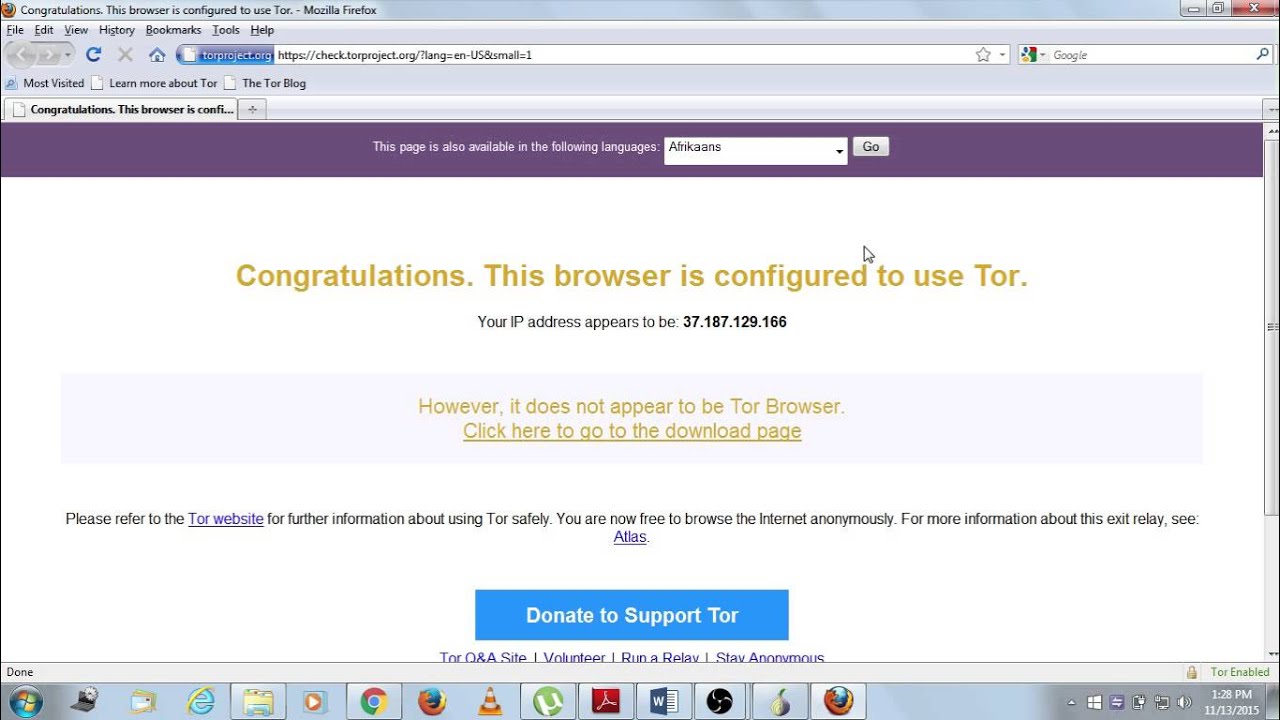Click the taskbar clock showing 1:28 PM
1280x720 pixels.
1231,702
